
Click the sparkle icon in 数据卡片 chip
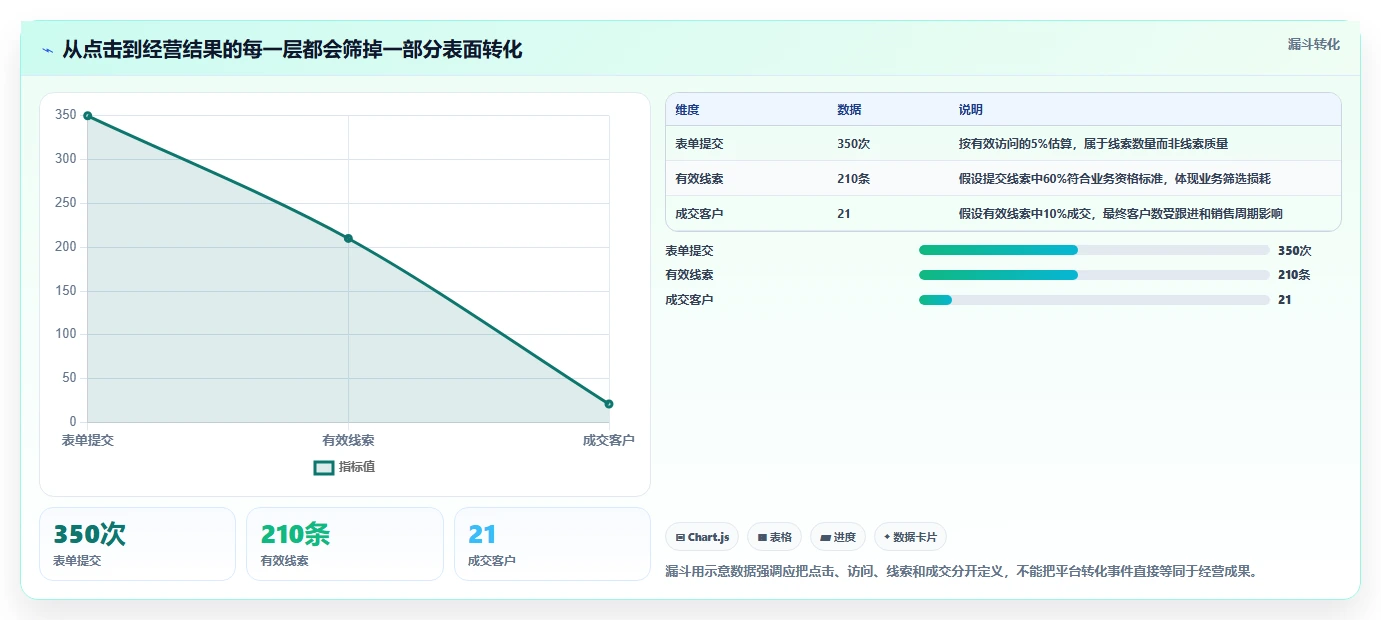click(887, 537)
